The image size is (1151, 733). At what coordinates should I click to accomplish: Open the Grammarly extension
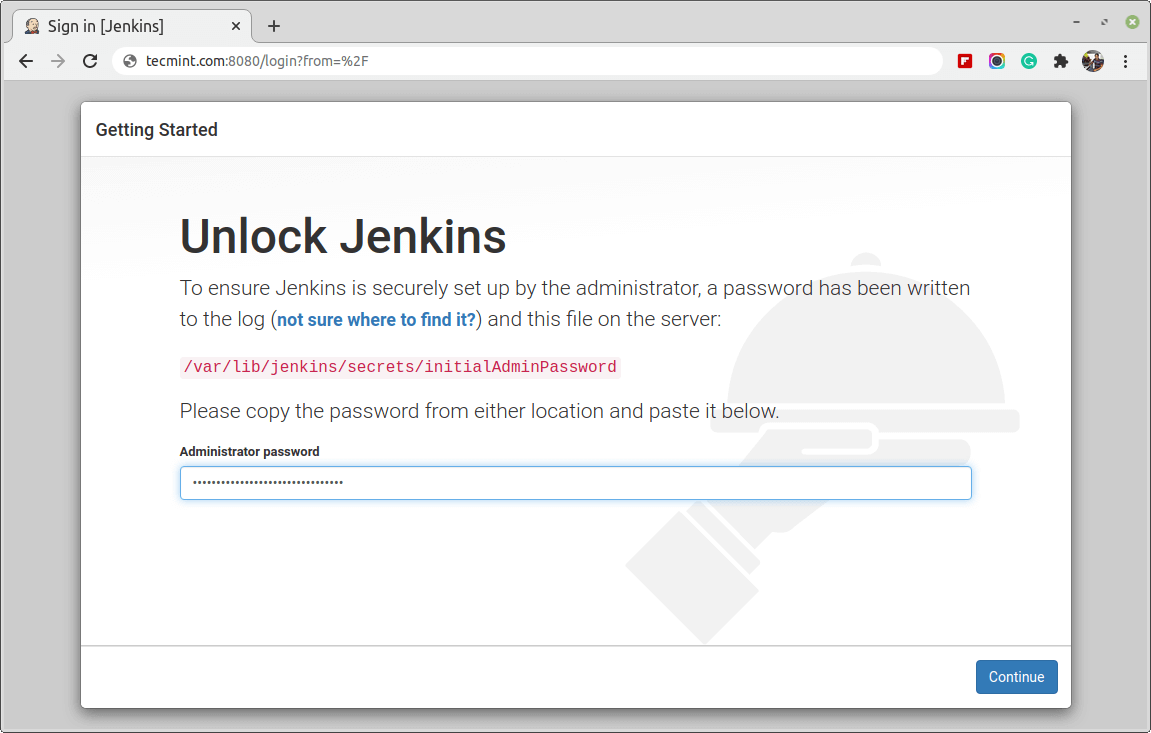(x=1029, y=61)
